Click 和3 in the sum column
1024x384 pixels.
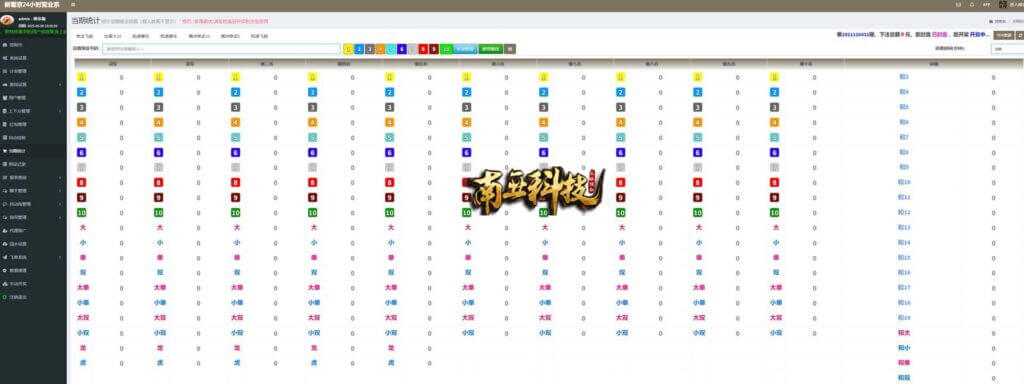904,77
